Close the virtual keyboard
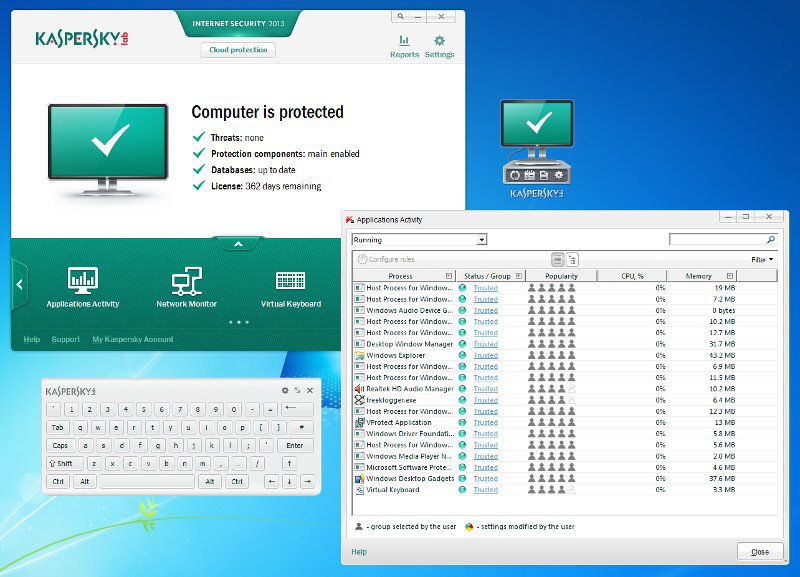 pyautogui.click(x=310, y=390)
